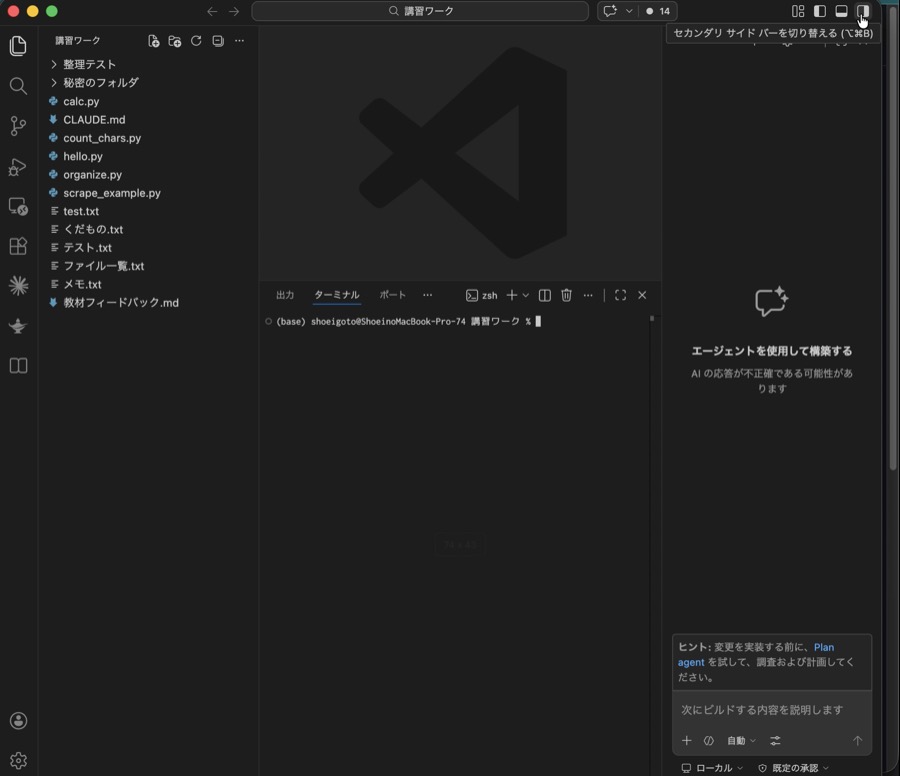Switch to the ポート tab
The width and height of the screenshot is (900, 776).
pyautogui.click(x=393, y=295)
